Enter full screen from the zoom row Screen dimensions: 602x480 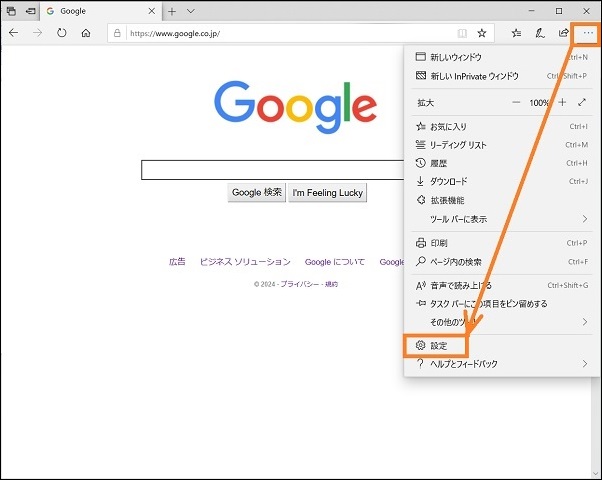[x=582, y=102]
